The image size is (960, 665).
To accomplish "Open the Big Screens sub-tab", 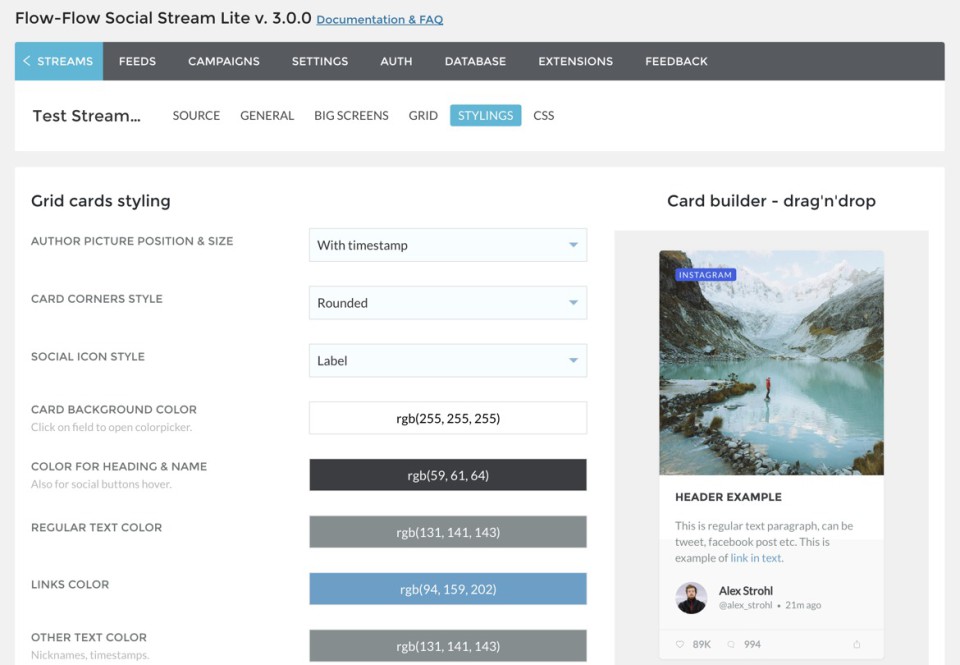I will tap(351, 116).
